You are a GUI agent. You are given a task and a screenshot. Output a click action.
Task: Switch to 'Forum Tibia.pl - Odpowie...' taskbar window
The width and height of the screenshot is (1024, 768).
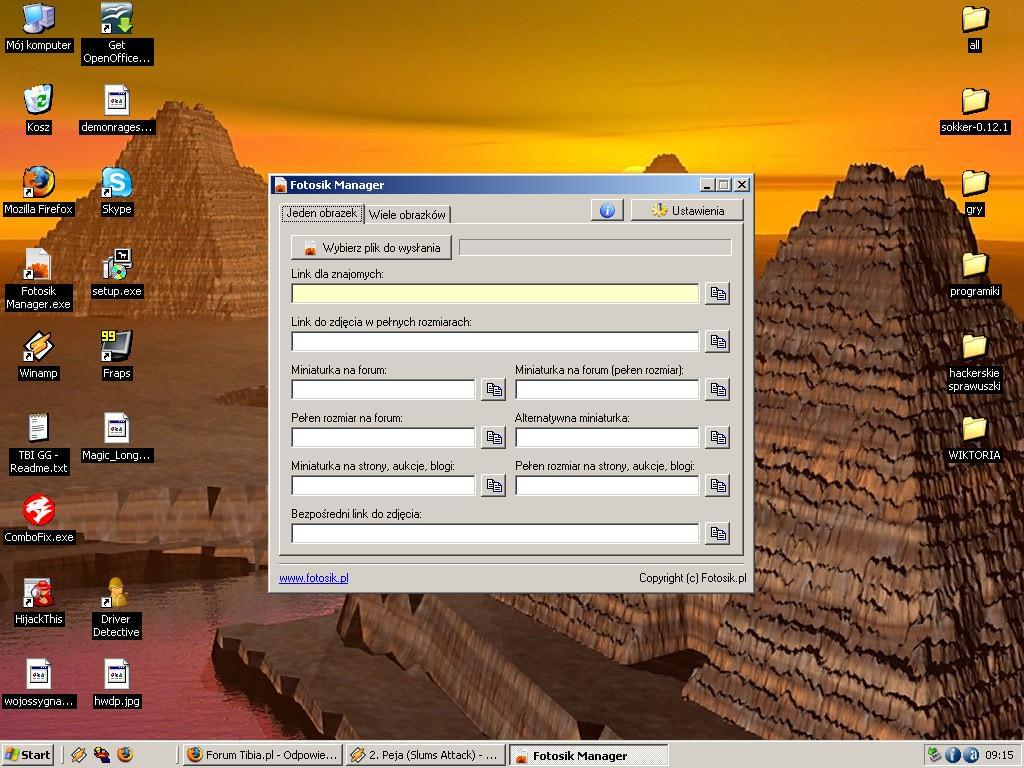[262, 755]
